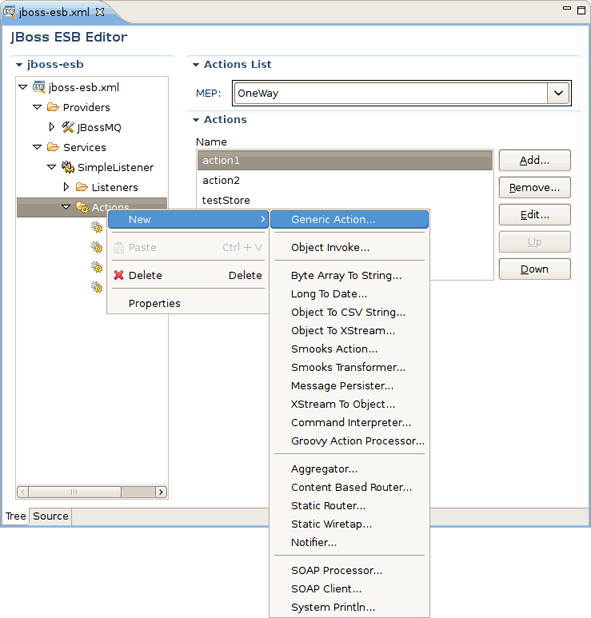Click the Add... button

(535, 160)
